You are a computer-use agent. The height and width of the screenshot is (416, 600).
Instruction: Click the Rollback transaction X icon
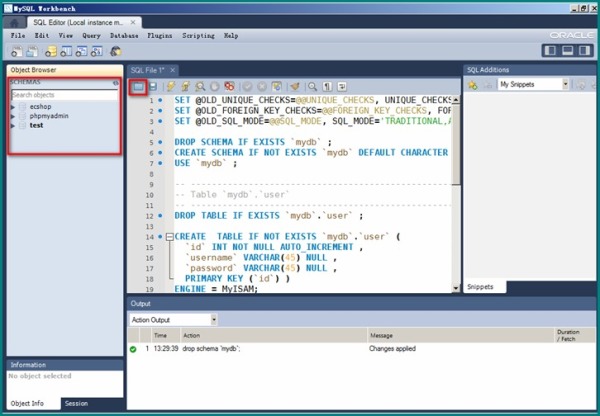[262, 87]
